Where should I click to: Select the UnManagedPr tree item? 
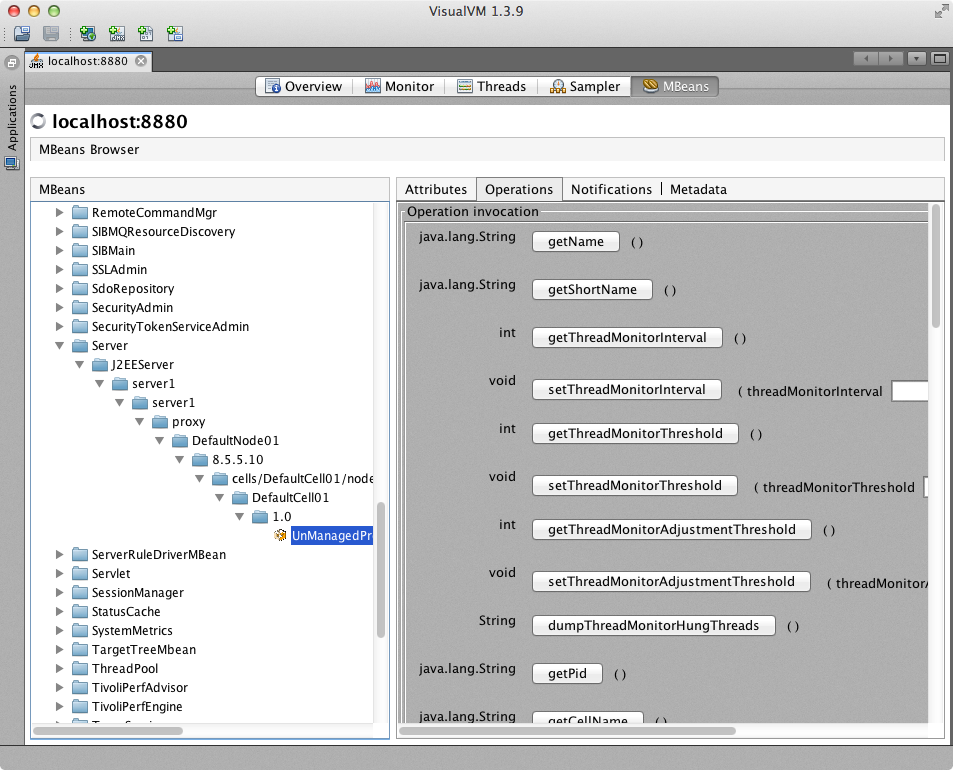(x=332, y=535)
